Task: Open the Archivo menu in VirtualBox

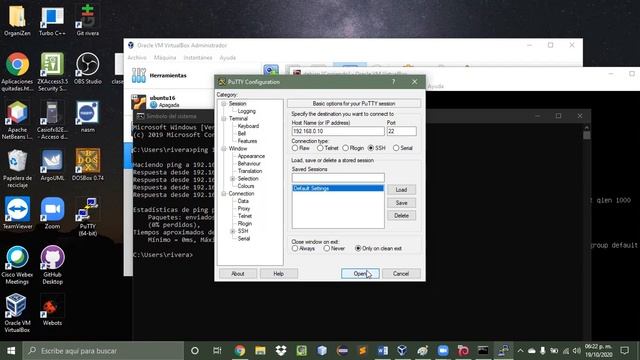Action: coord(137,58)
